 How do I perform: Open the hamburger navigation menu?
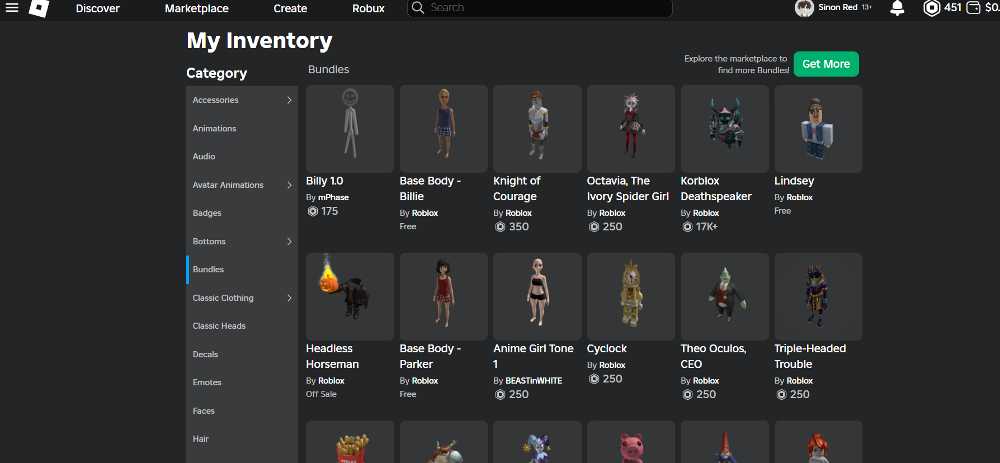coord(11,8)
